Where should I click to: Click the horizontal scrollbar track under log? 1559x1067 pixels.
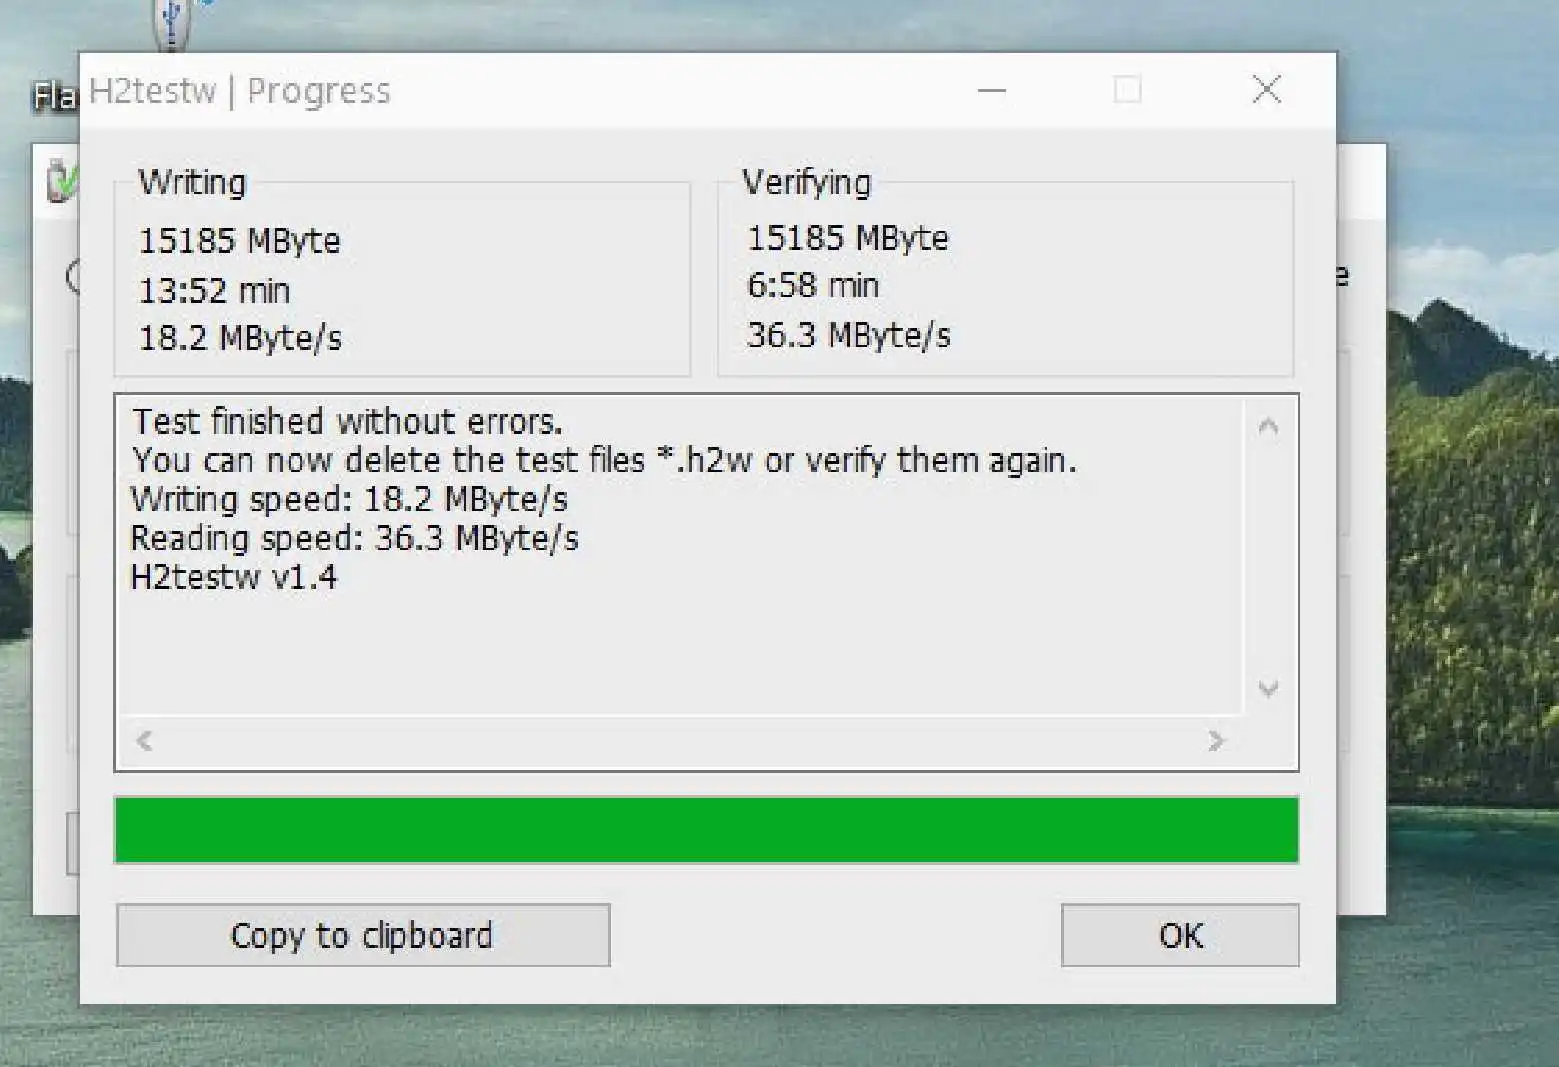coord(680,741)
